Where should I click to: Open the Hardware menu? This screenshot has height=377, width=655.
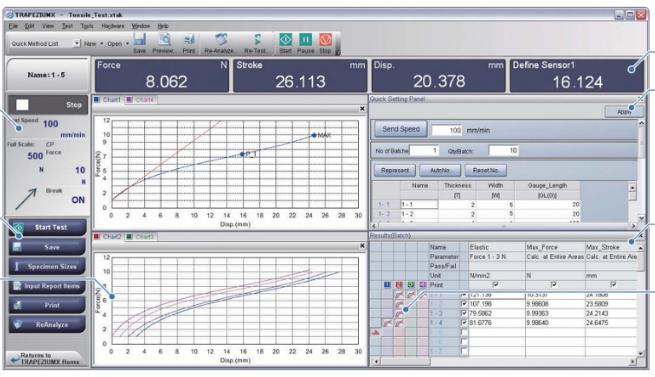pos(113,26)
